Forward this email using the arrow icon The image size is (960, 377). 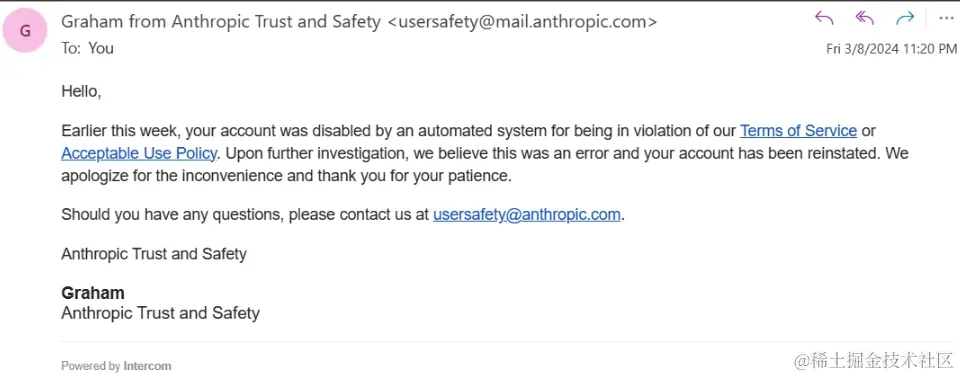[904, 18]
